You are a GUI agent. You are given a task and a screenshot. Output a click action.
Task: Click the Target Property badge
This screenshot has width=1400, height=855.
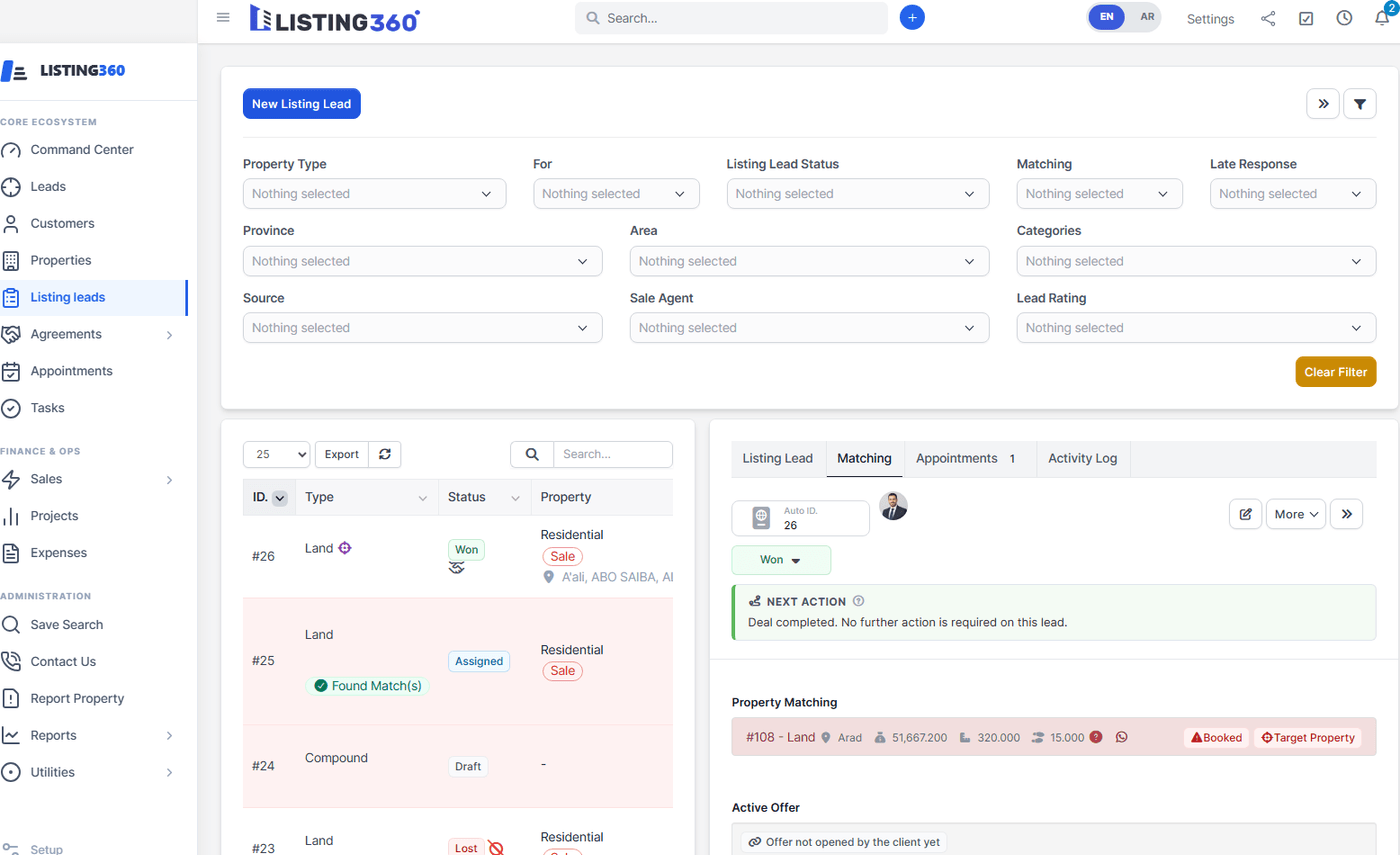tap(1308, 737)
